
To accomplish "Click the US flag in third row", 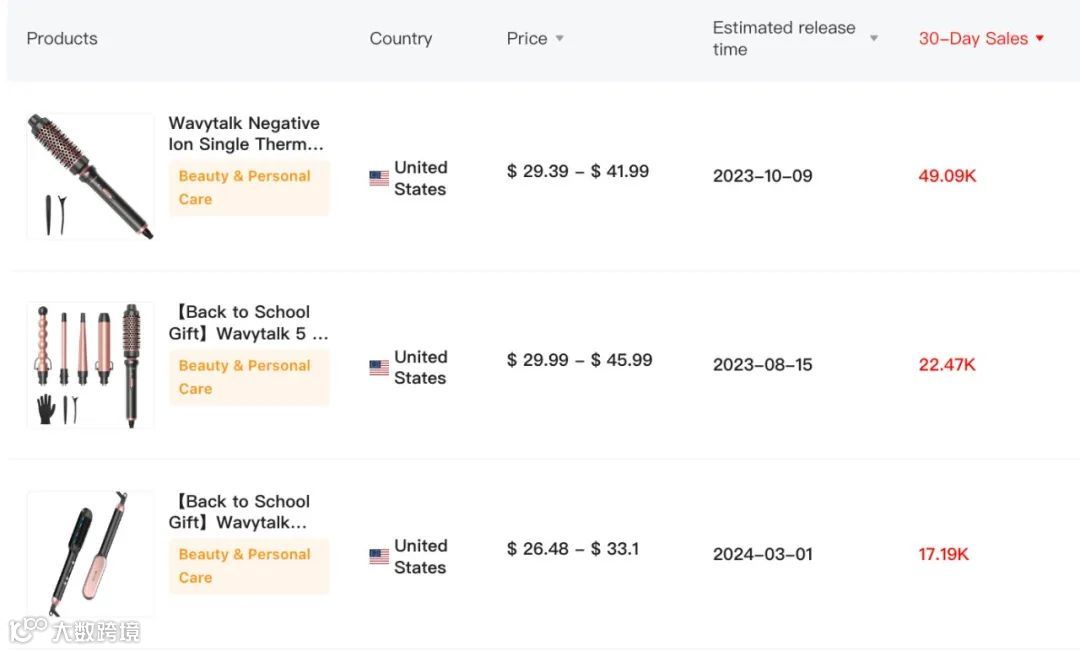I will [379, 557].
